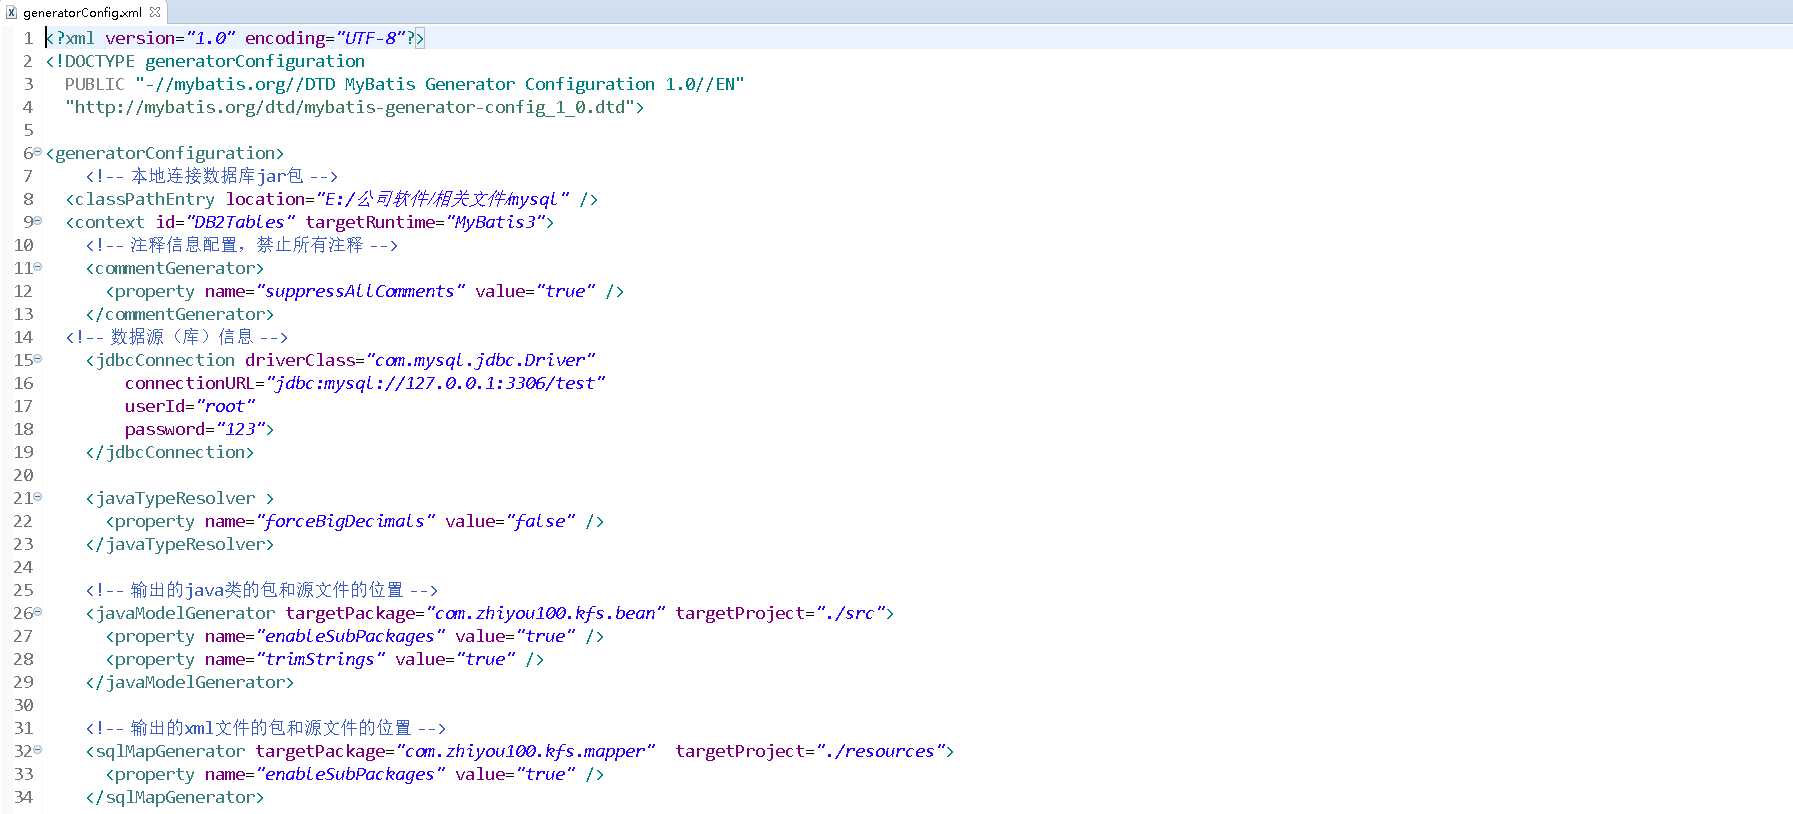Click the password value "123"
1793x814 pixels.
click(240, 429)
